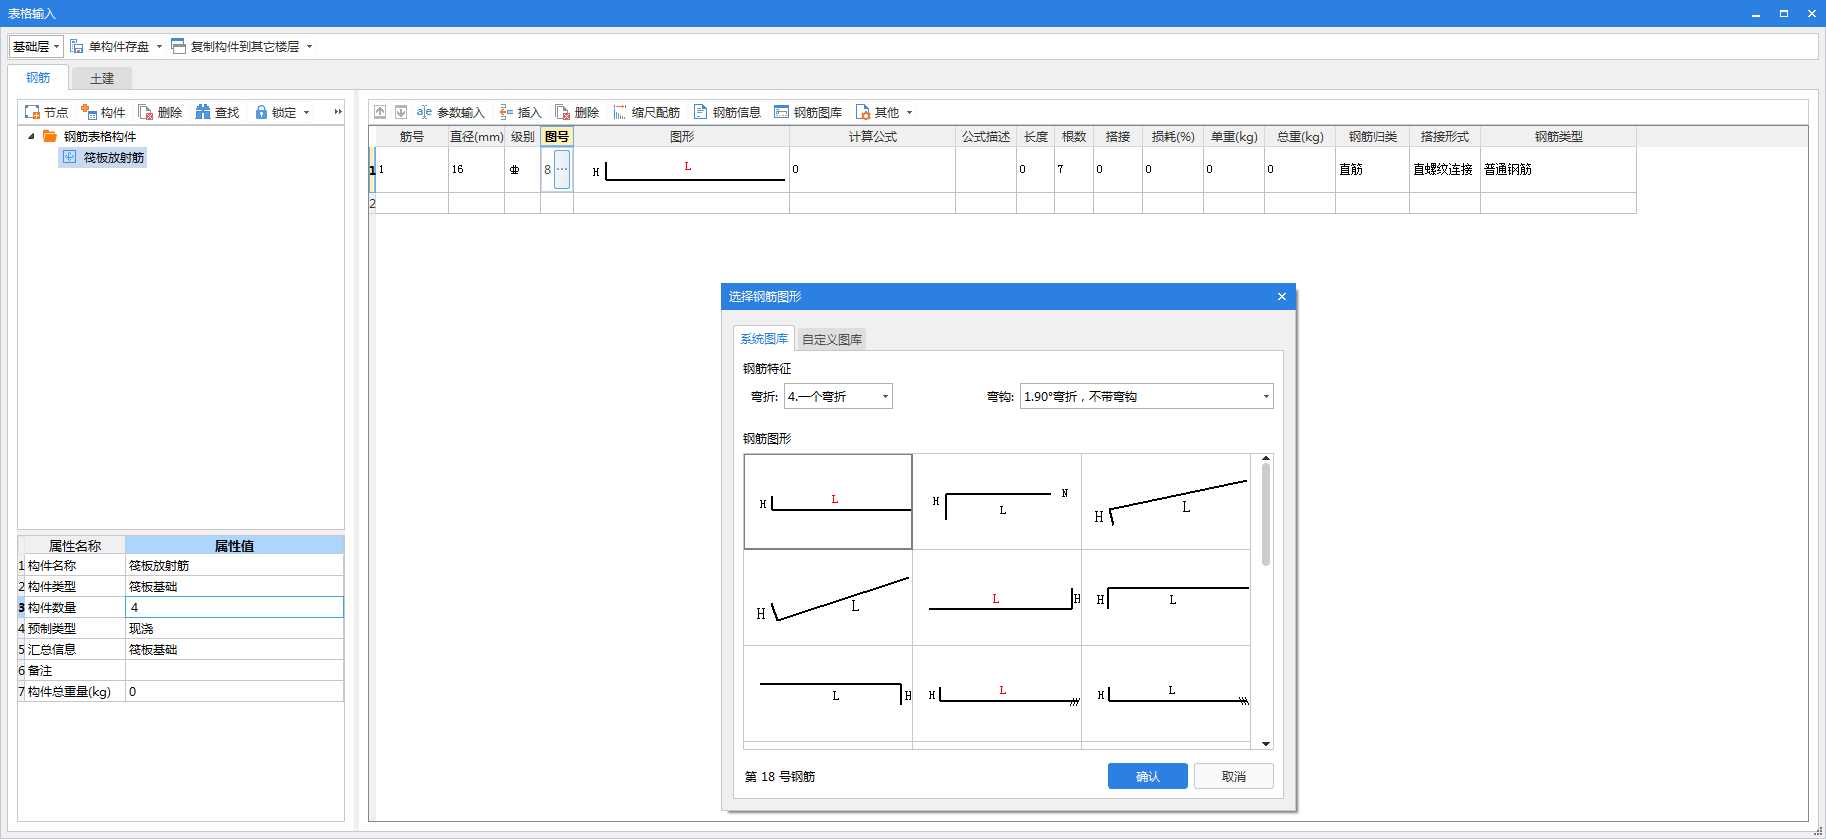Click the 节点 (node) toolbar icon
This screenshot has width=1826, height=839.
pos(33,112)
